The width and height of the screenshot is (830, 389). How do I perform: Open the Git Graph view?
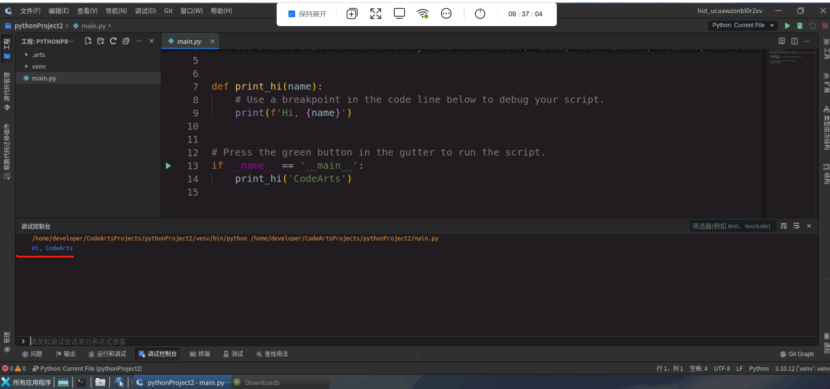[797, 354]
